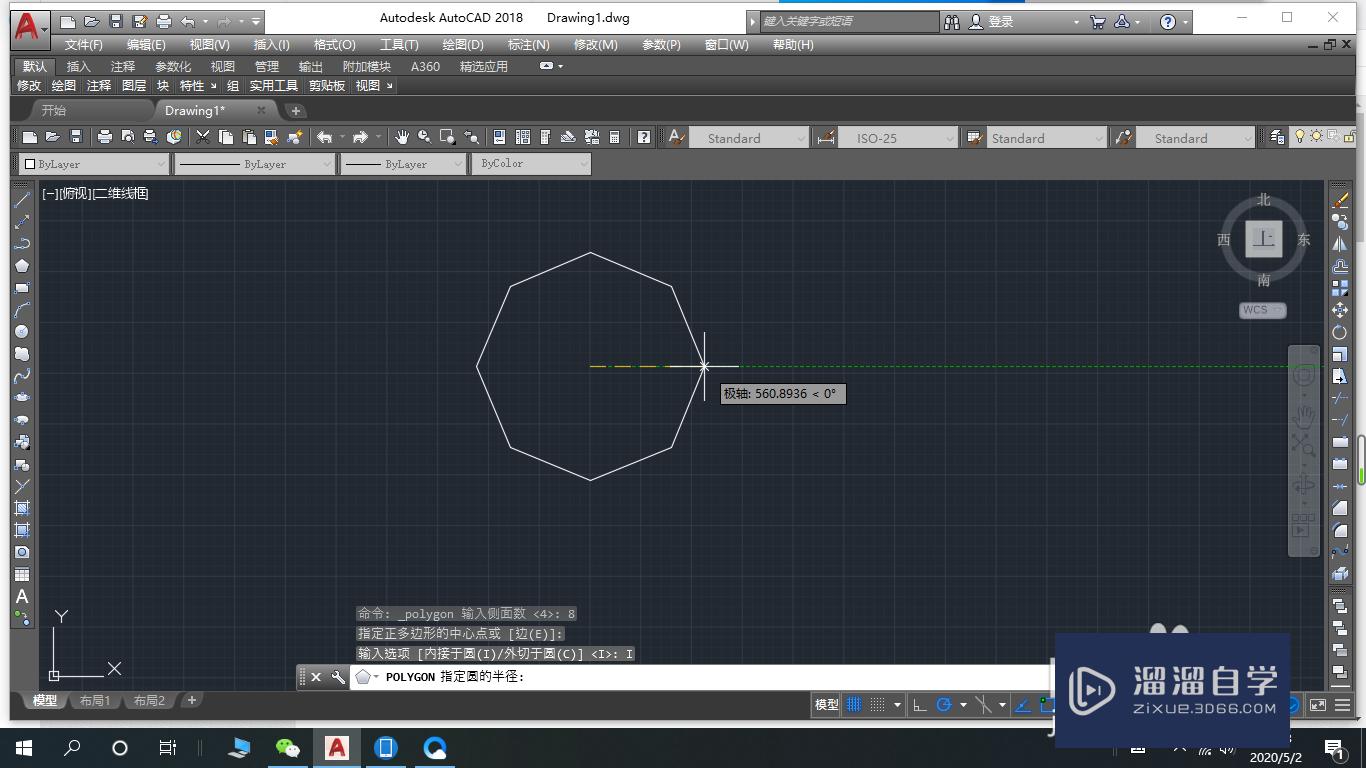Toggle snap mode in status bar
This screenshot has width=1366, height=768.
[x=877, y=705]
